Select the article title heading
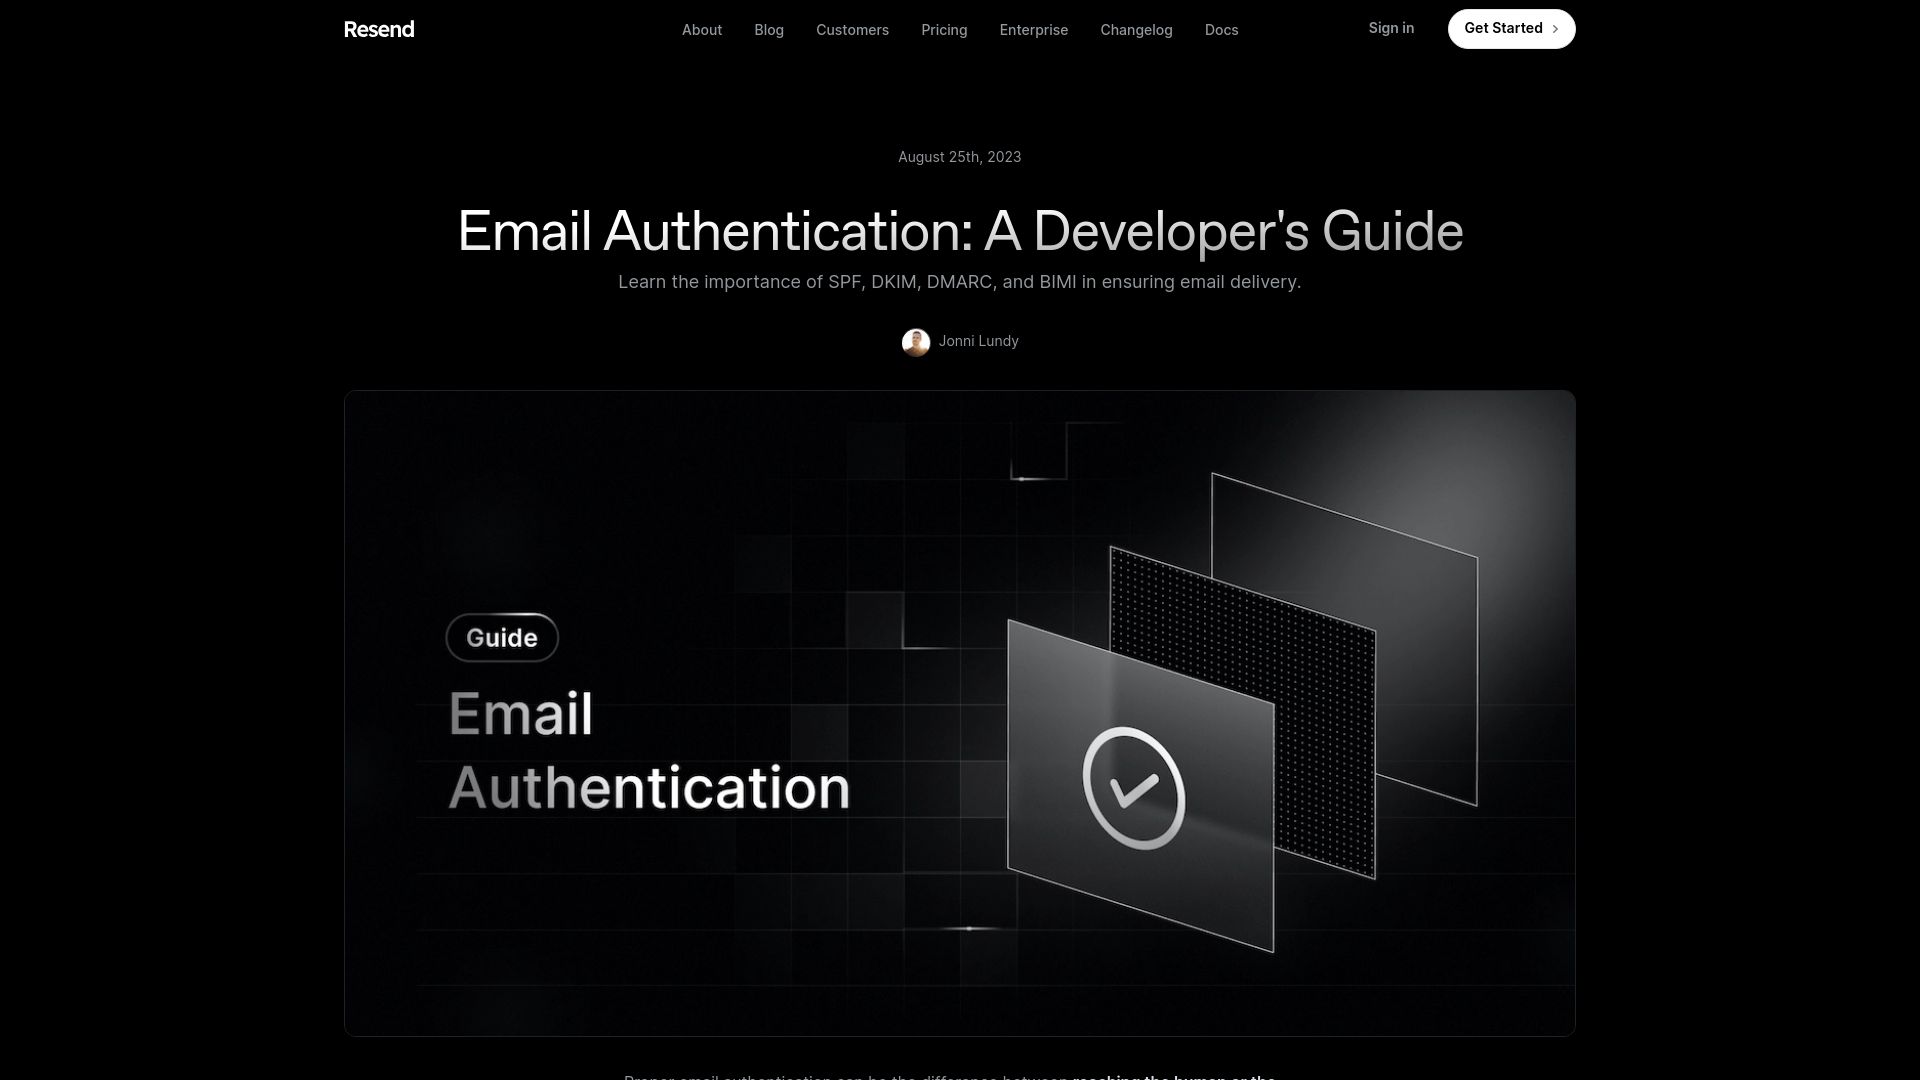Image resolution: width=1920 pixels, height=1080 pixels. (960, 231)
